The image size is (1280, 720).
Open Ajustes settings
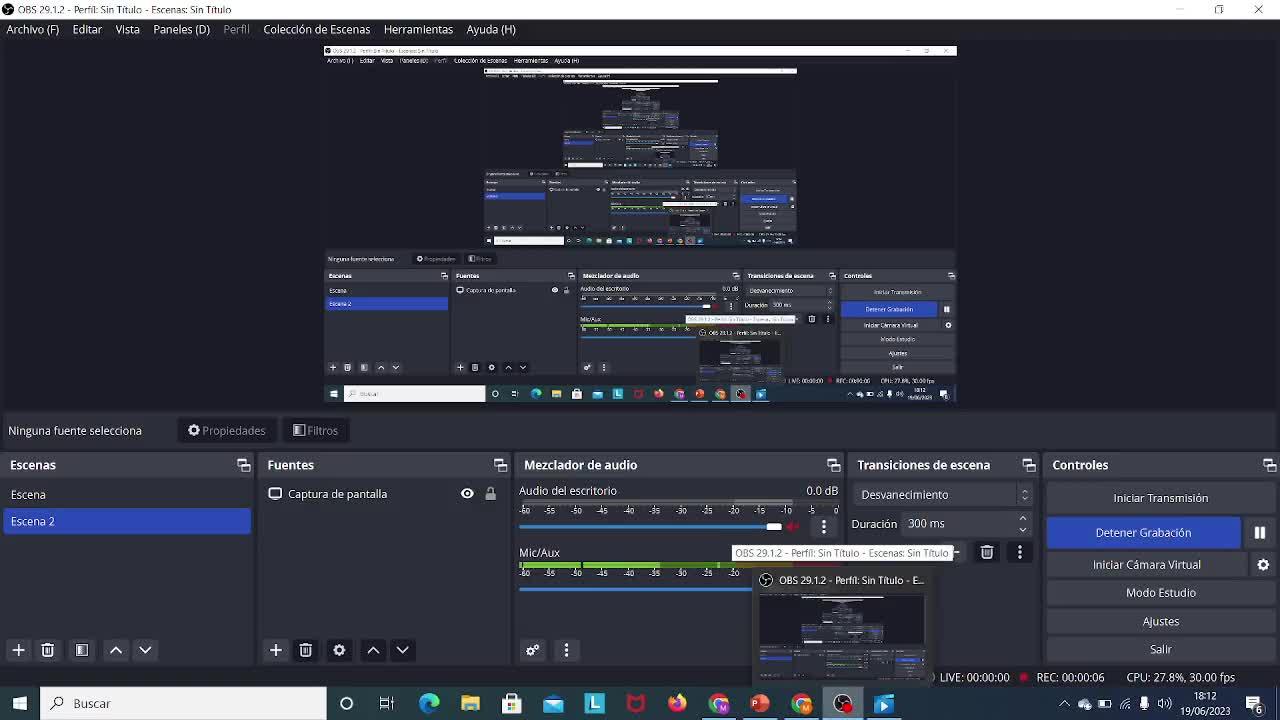tap(1160, 621)
